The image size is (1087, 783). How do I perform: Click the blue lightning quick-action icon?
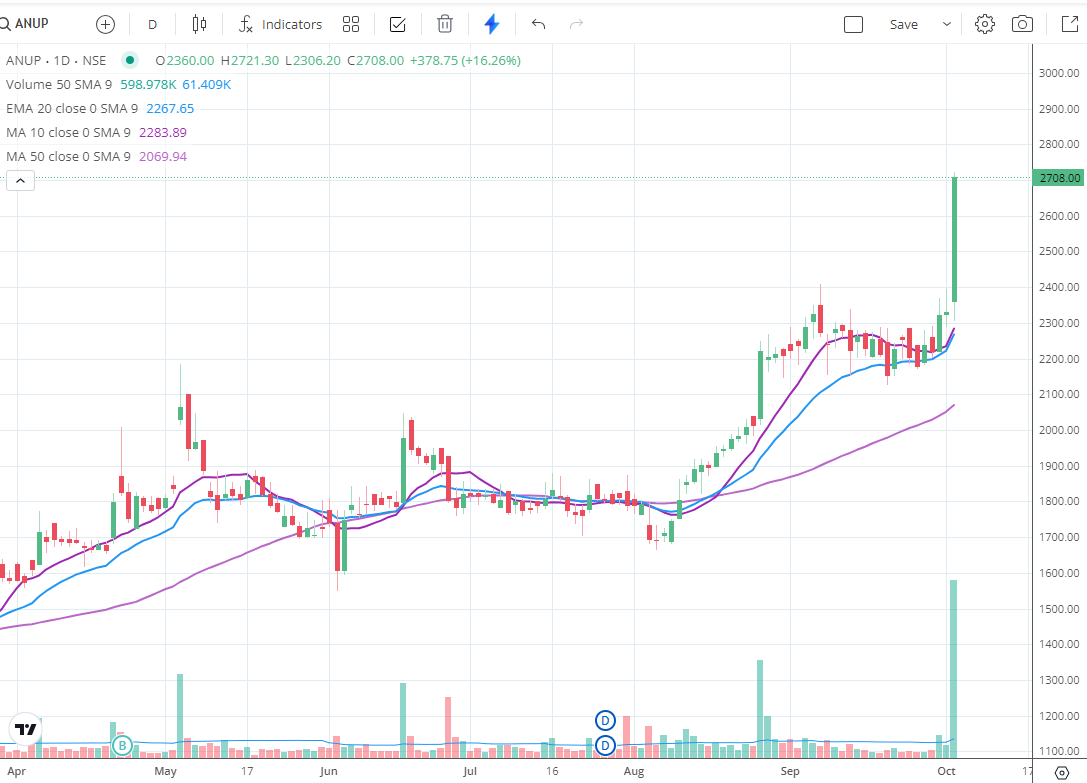pyautogui.click(x=490, y=24)
